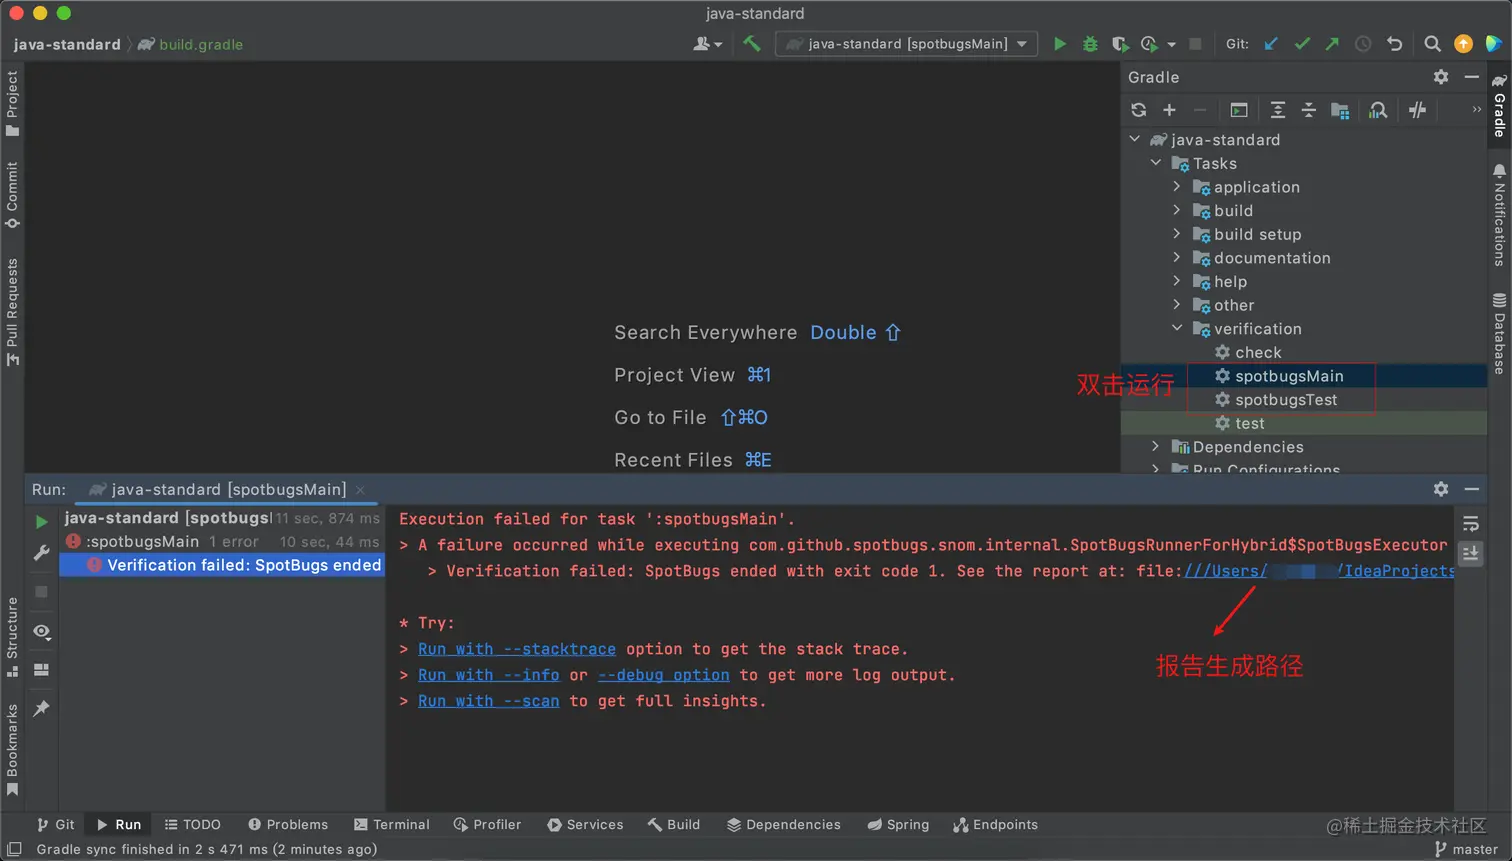Screen dimensions: 1512x861
Task: Open the Services tool window tab
Action: pos(585,824)
